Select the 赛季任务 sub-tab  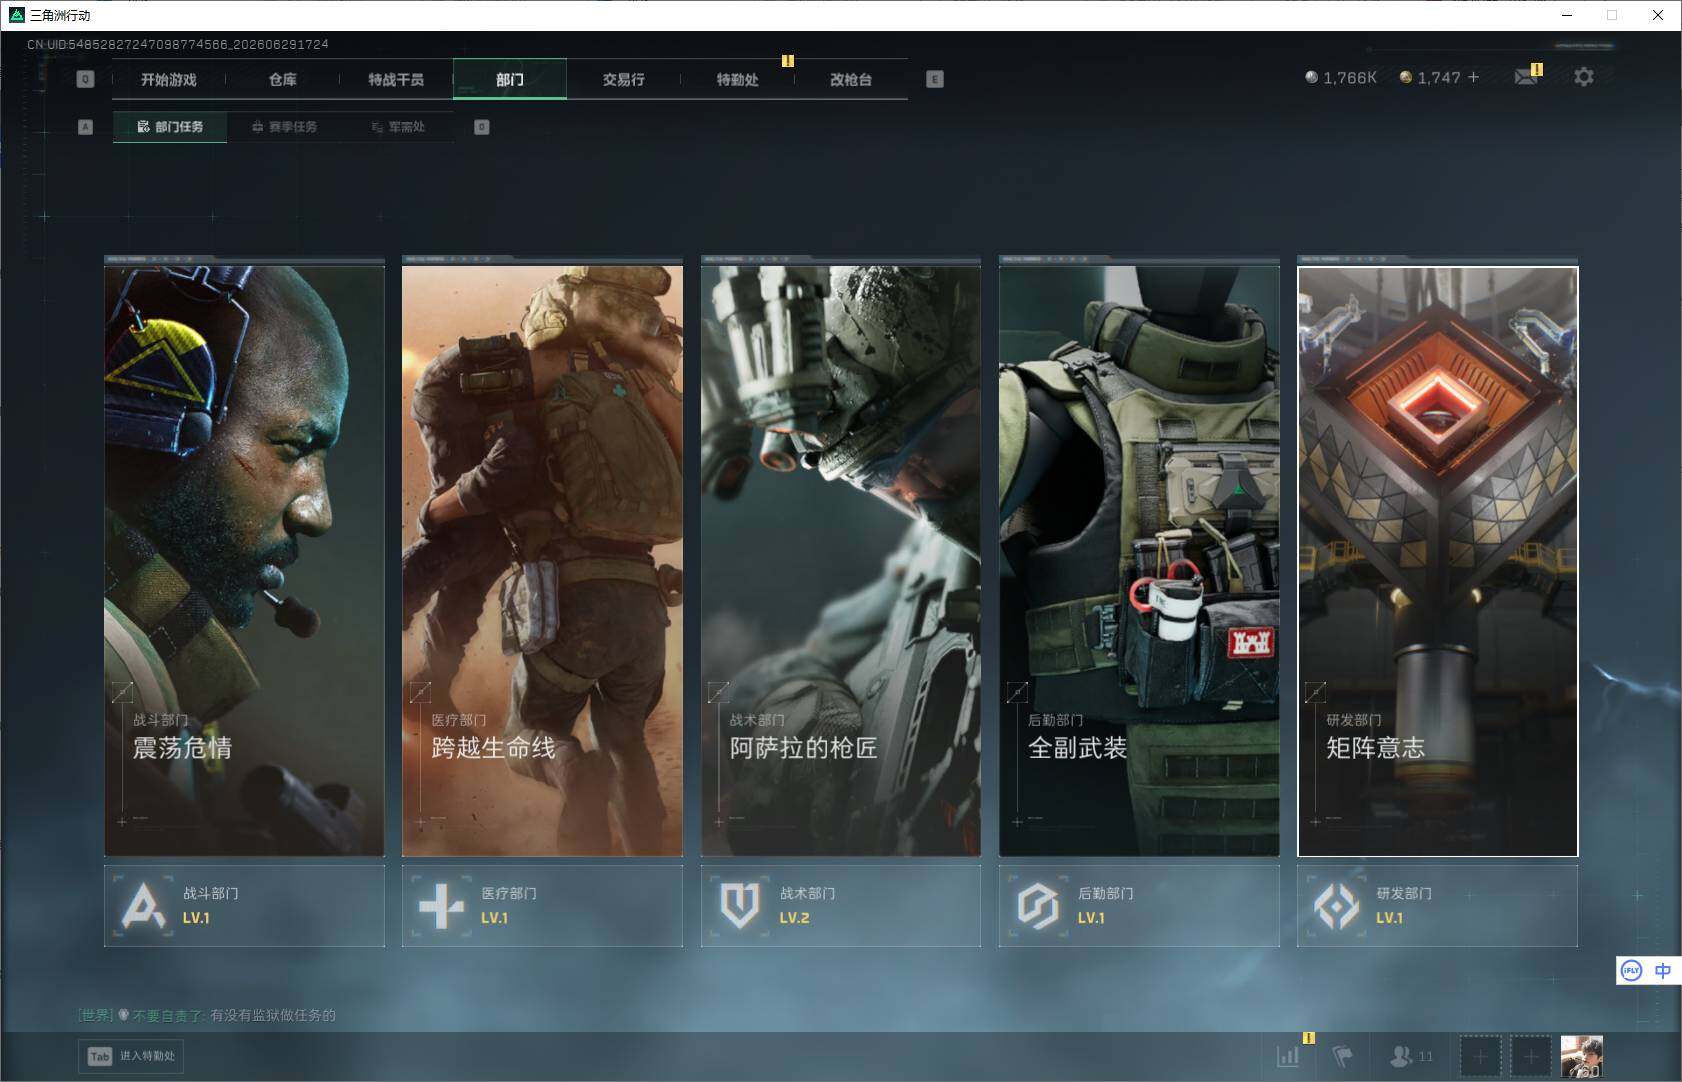[x=284, y=127]
